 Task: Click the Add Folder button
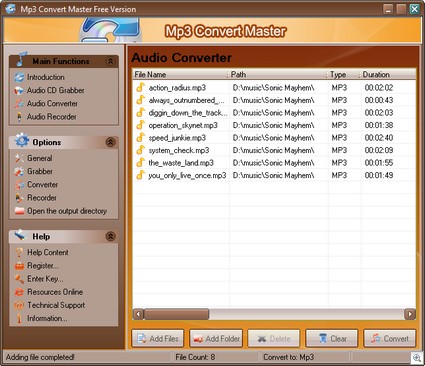pos(216,339)
